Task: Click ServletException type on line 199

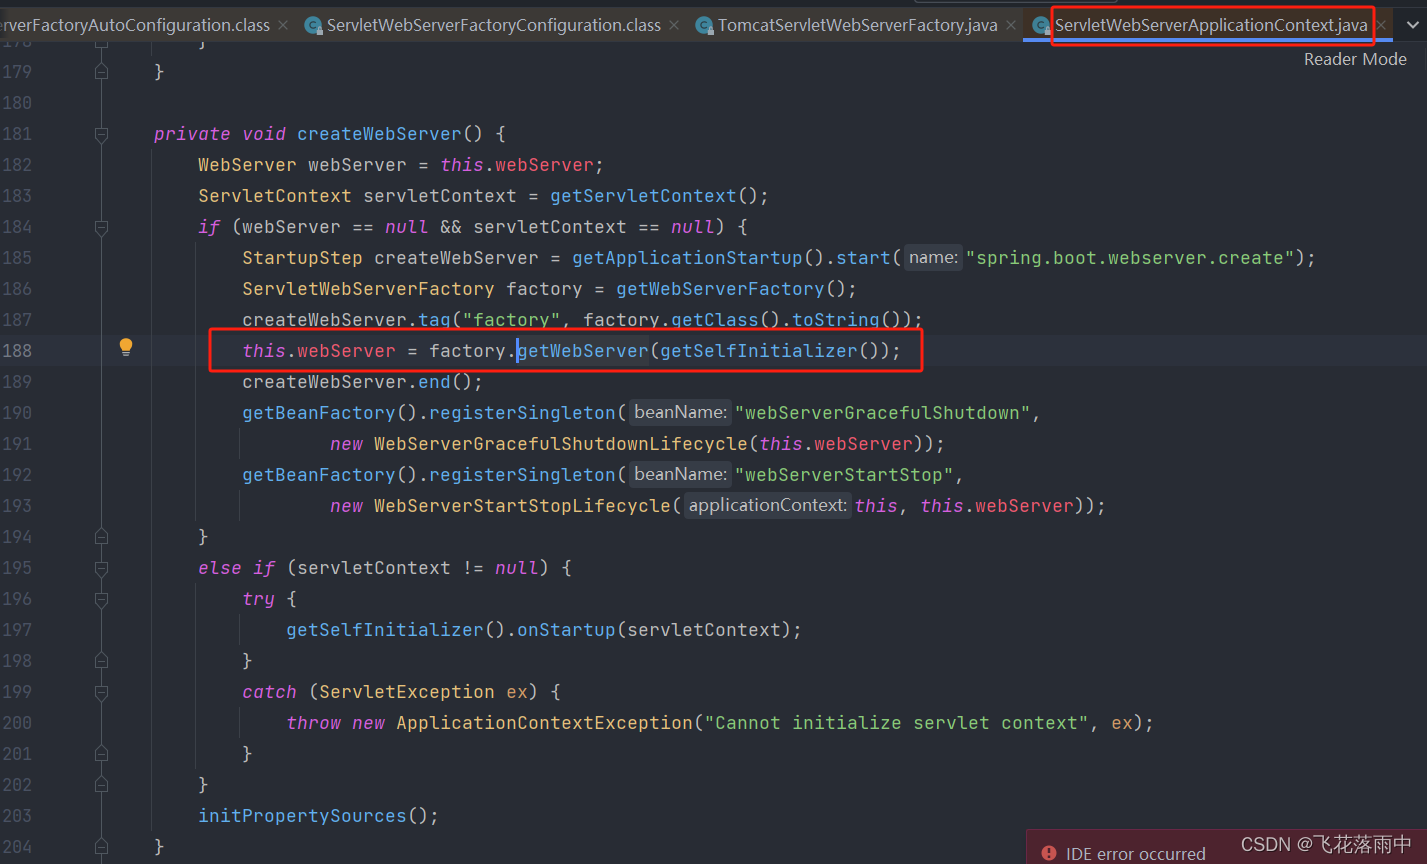Action: (407, 692)
